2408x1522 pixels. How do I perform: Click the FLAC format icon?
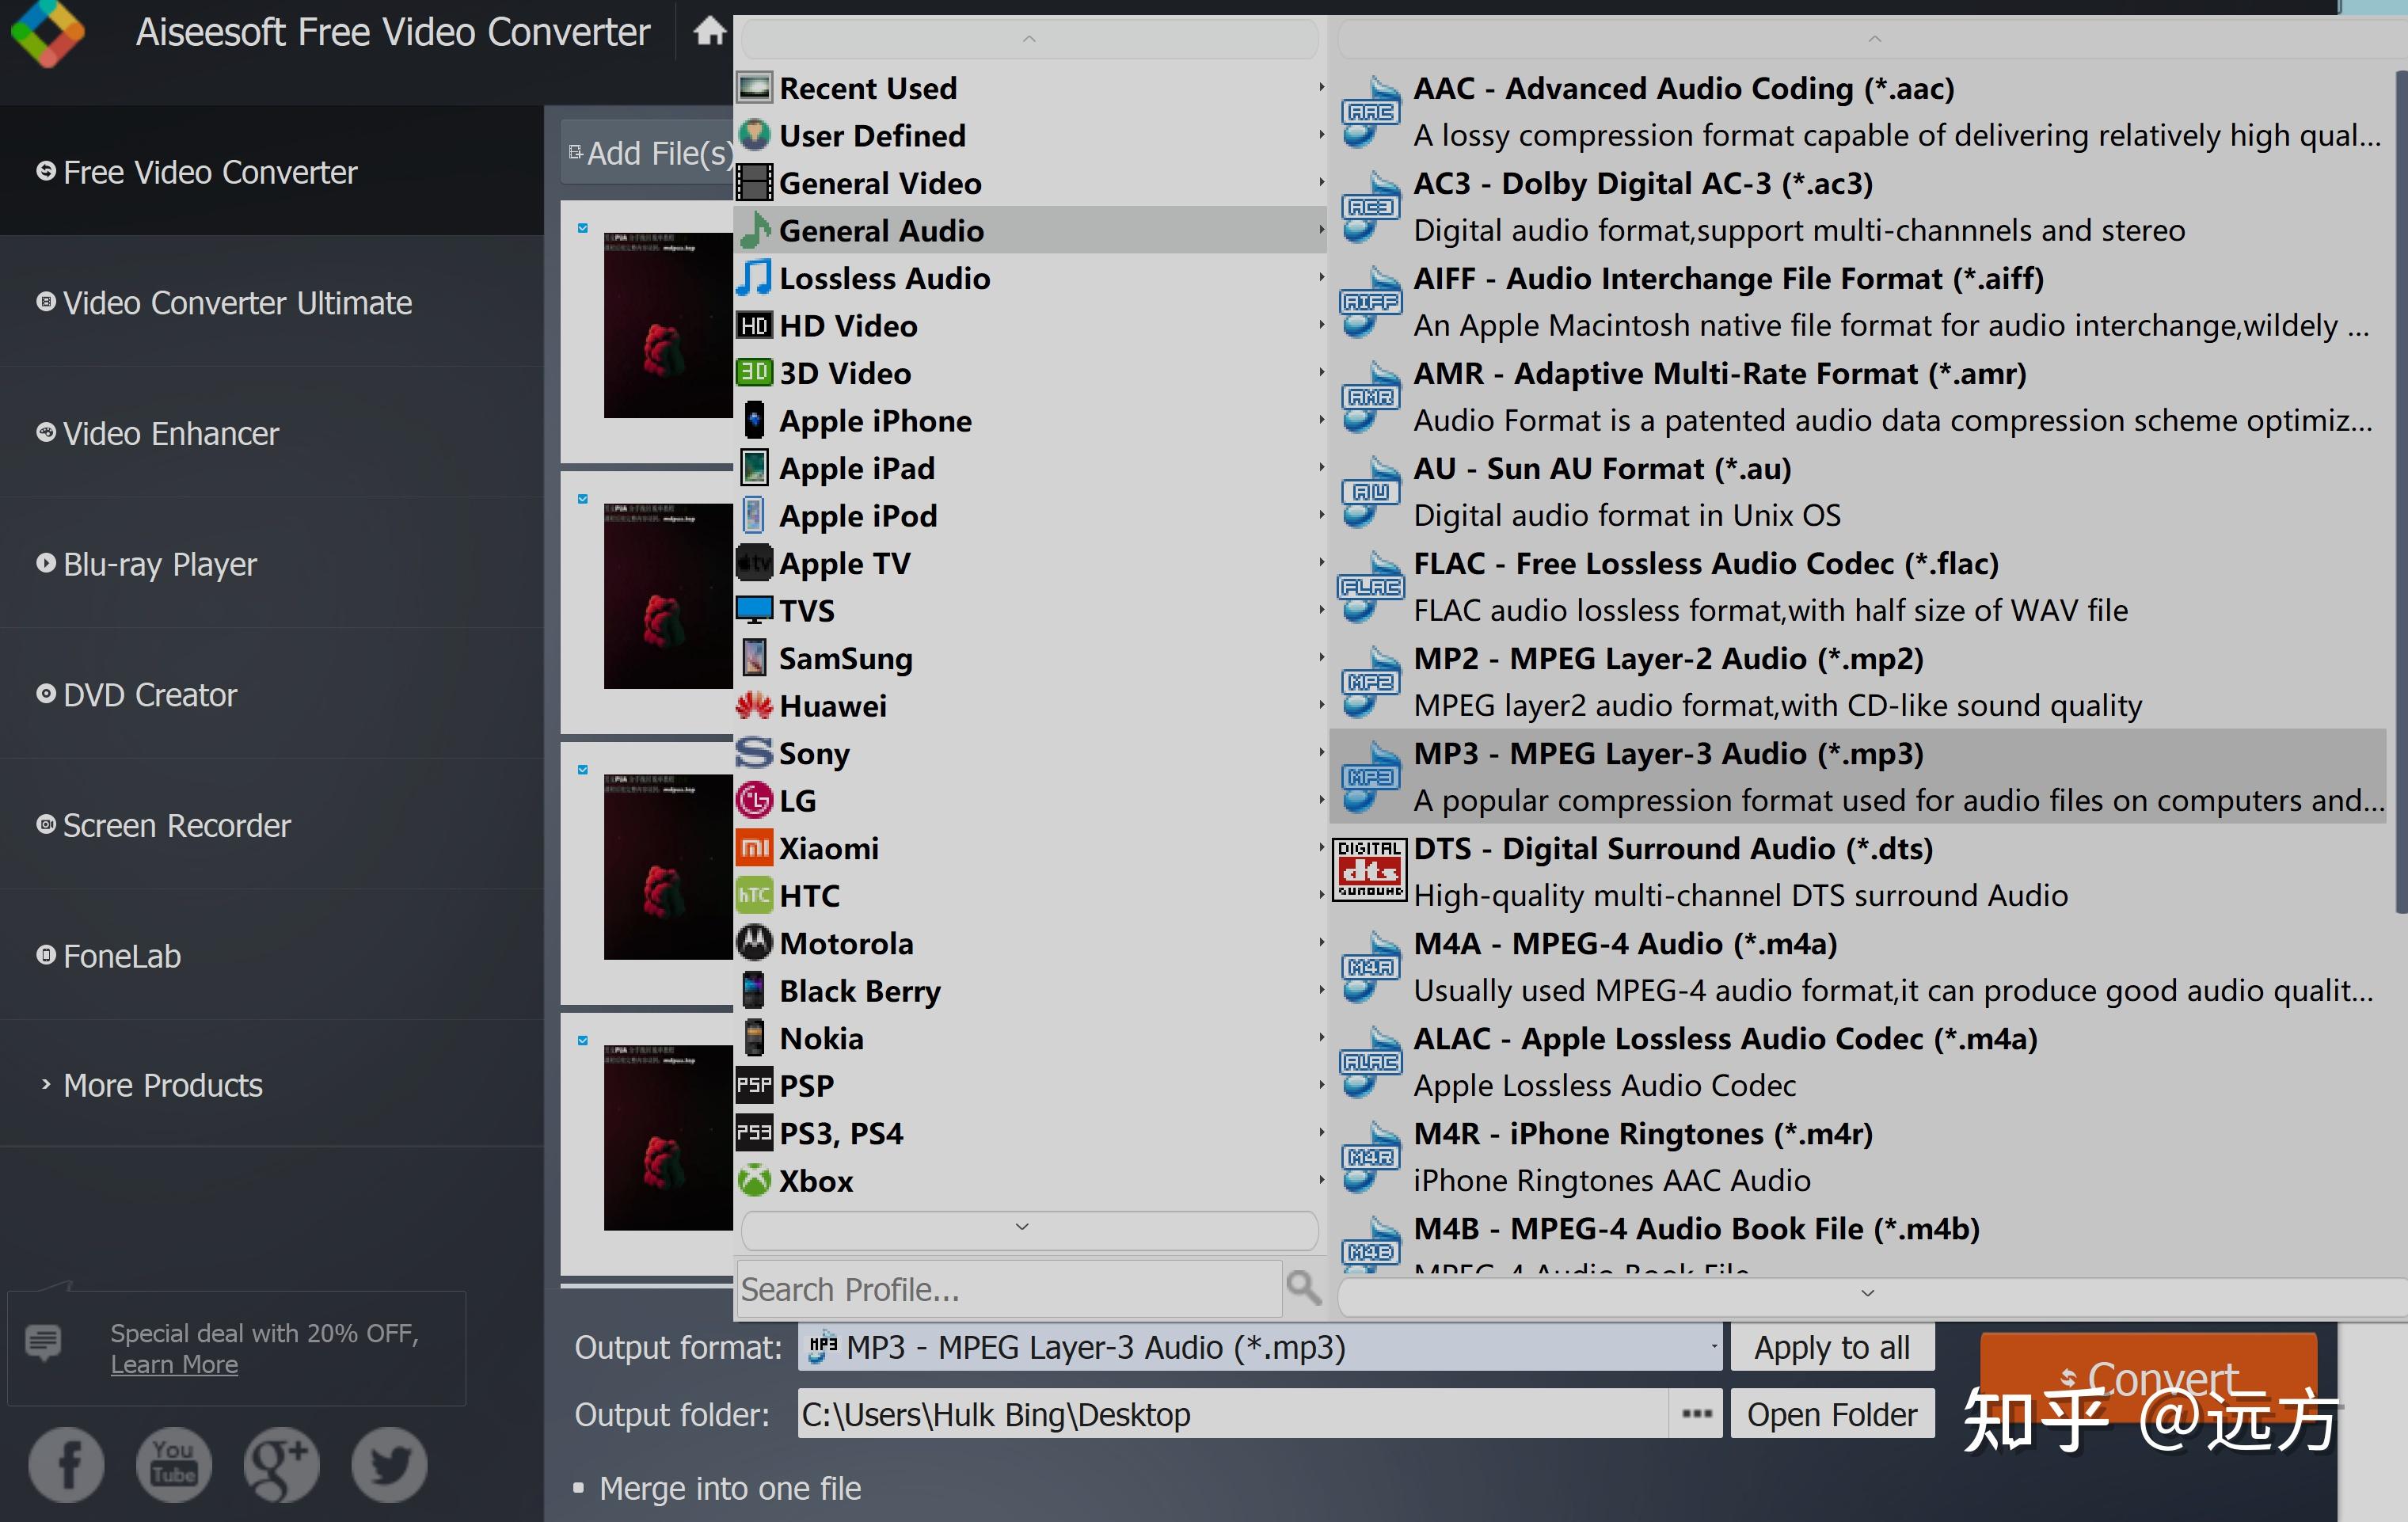pos(1370,586)
